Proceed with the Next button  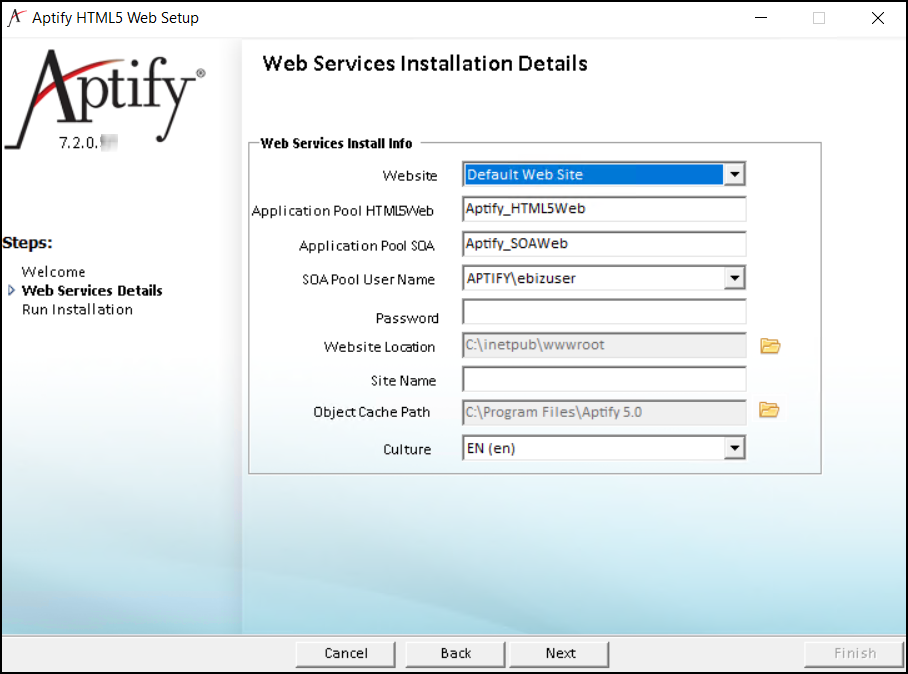[560, 653]
